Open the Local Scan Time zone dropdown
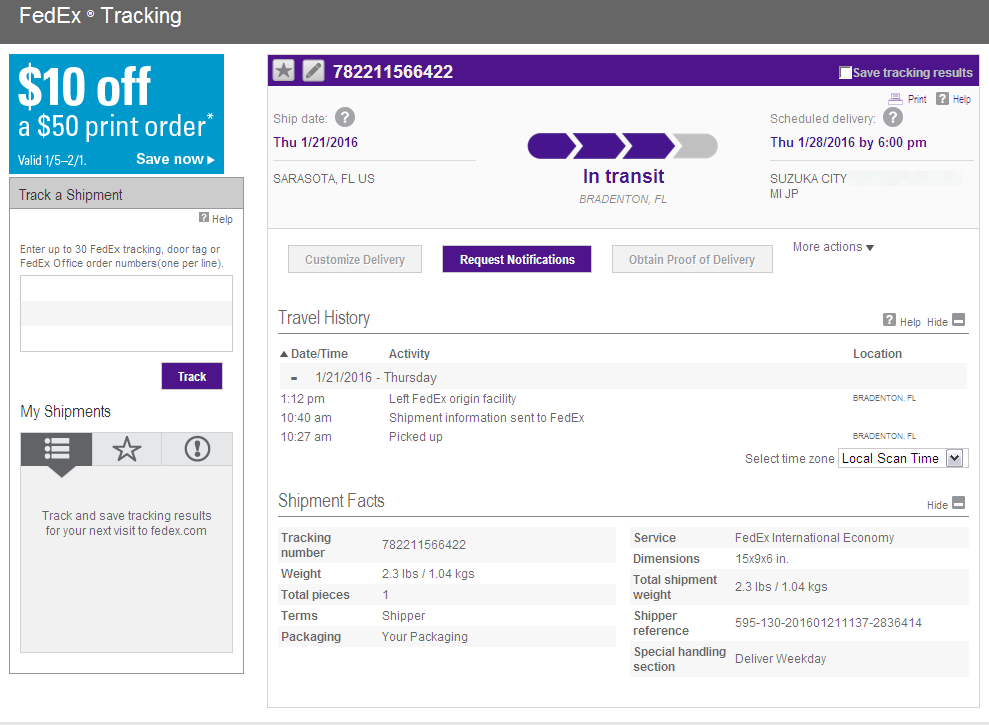Screen dimensions: 989x725 (x=953, y=458)
